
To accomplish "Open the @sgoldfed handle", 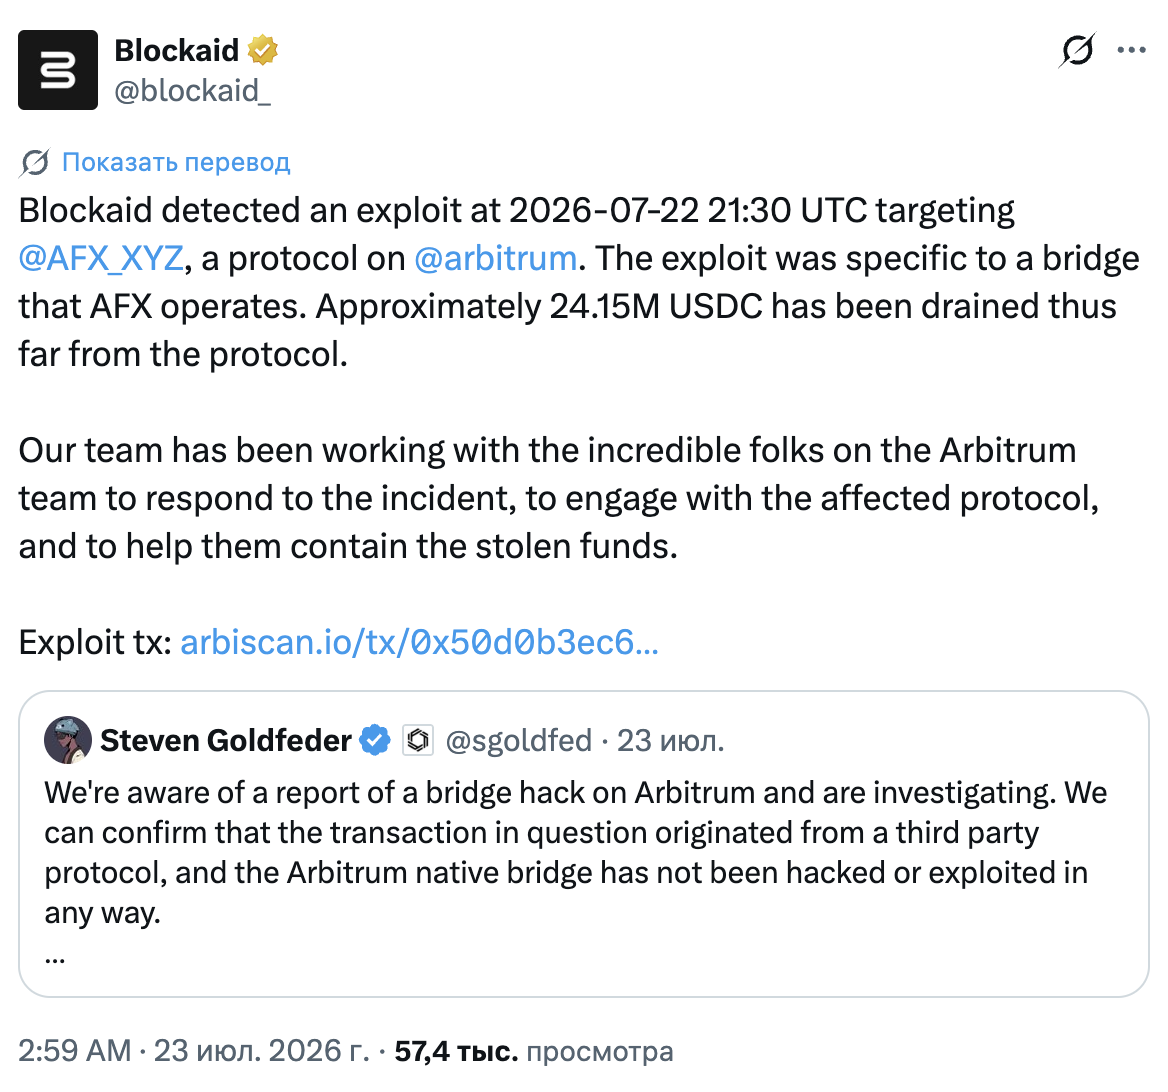I will pyautogui.click(x=518, y=740).
